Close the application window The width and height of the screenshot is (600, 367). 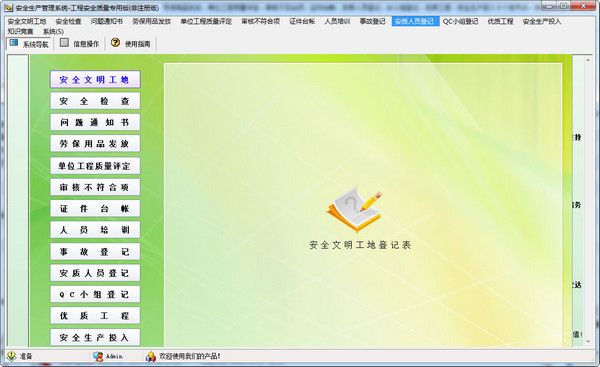point(584,6)
